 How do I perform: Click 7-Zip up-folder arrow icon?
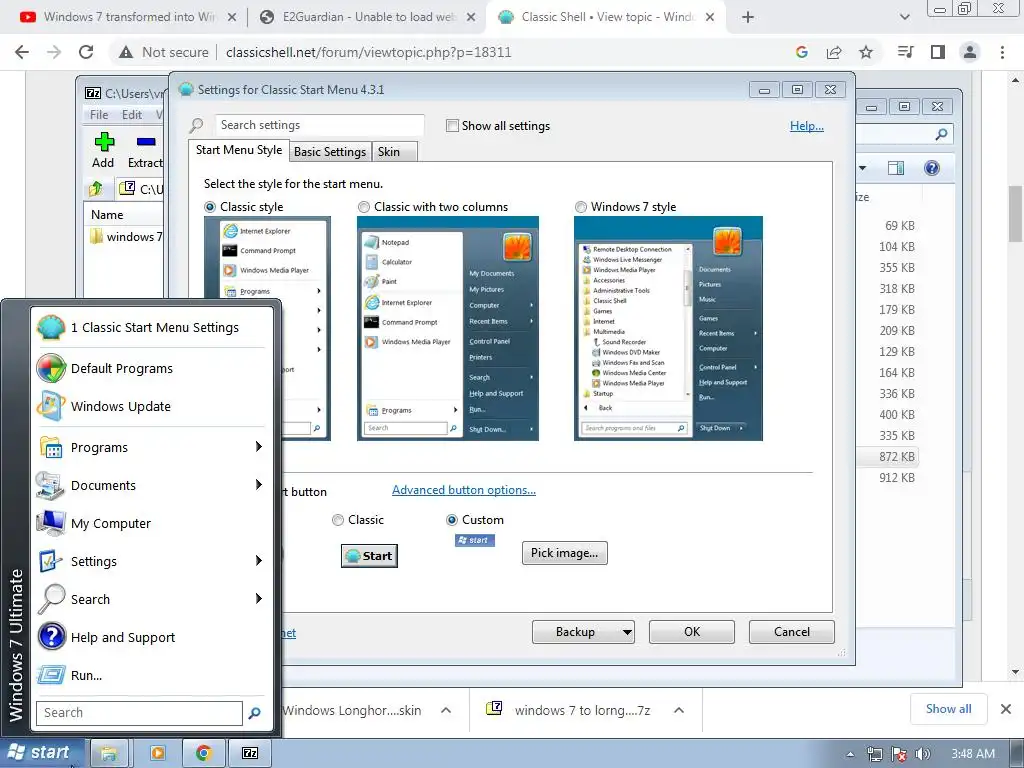[x=95, y=189]
